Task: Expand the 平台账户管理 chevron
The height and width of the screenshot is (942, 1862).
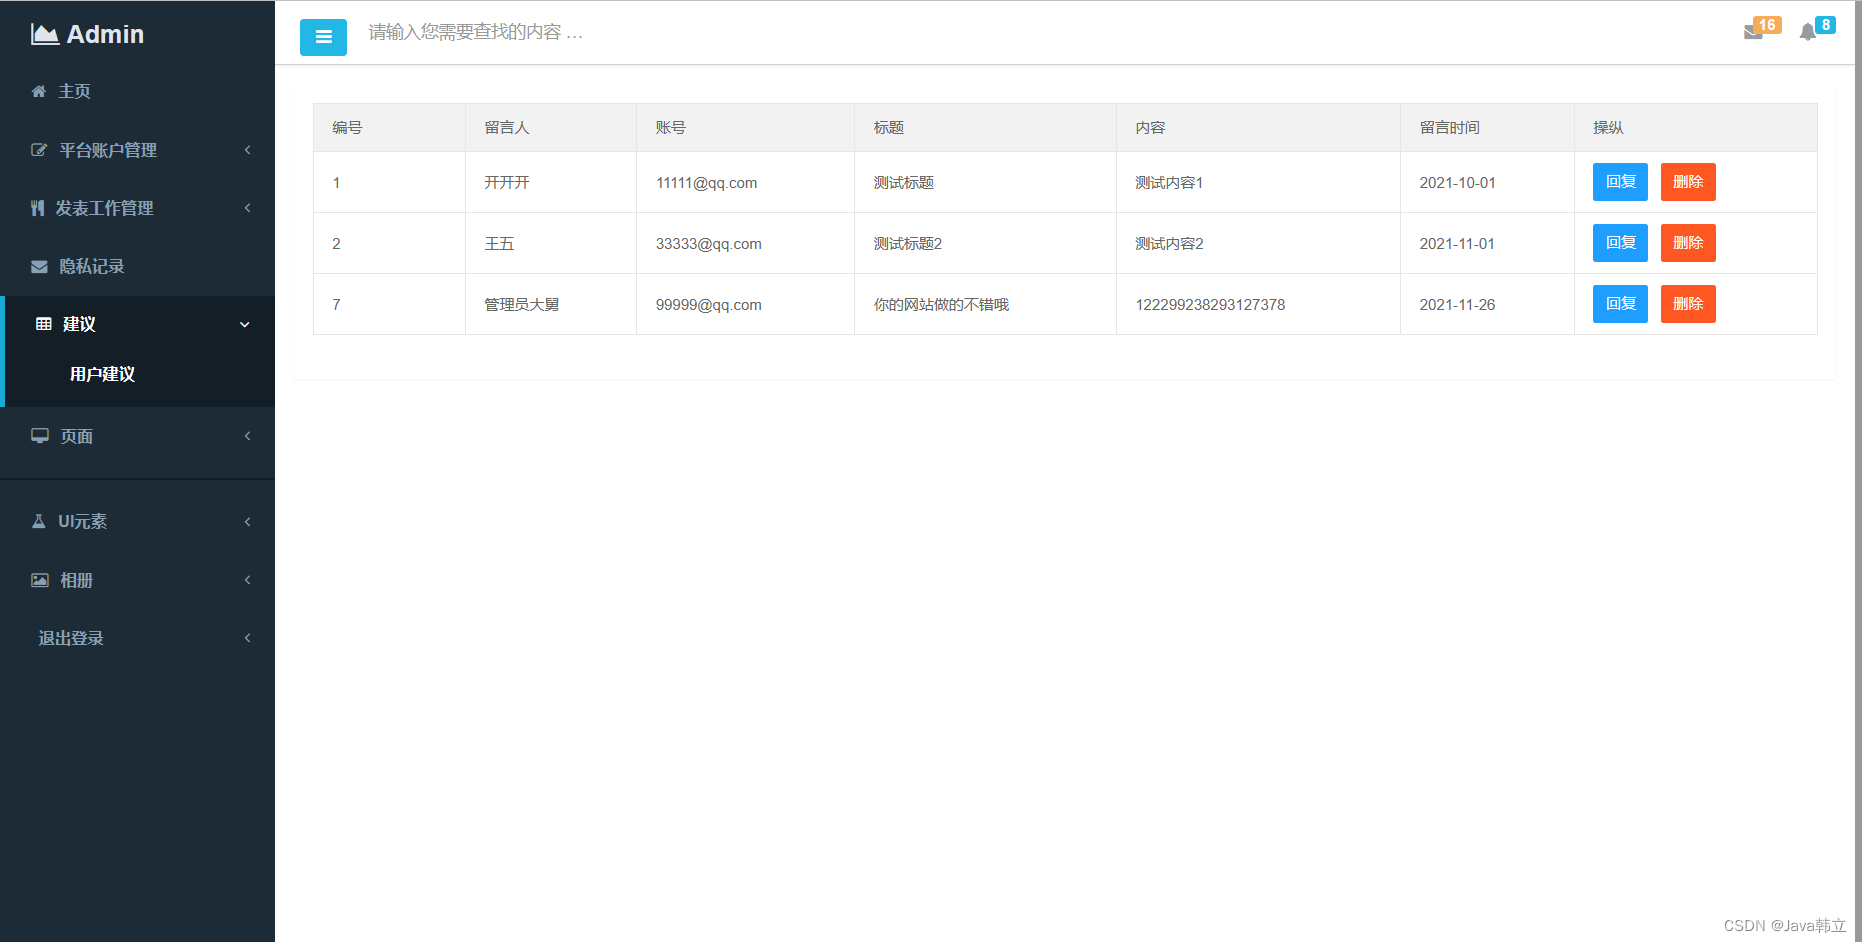Action: [x=247, y=150]
